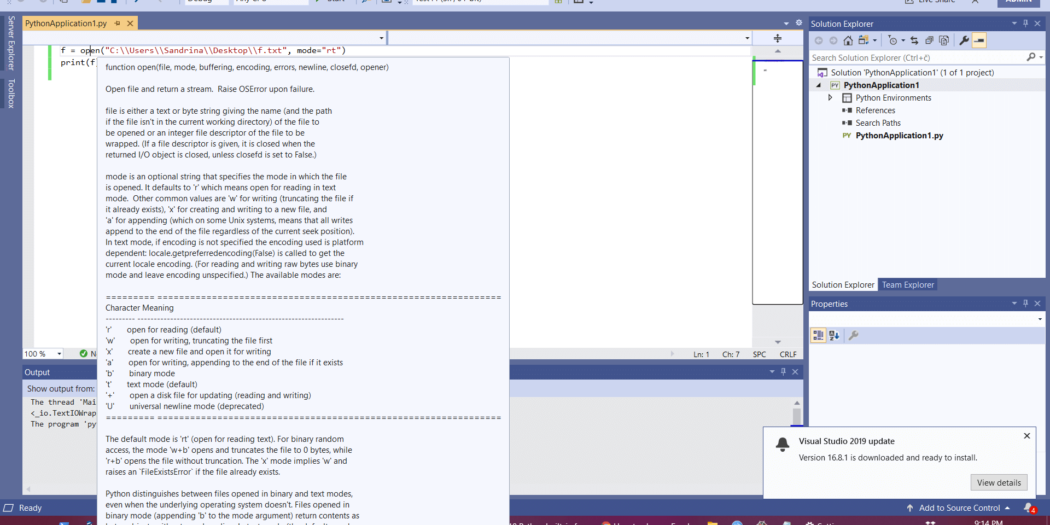Open Properties window position dropdown
1050x525 pixels.
(1015, 303)
